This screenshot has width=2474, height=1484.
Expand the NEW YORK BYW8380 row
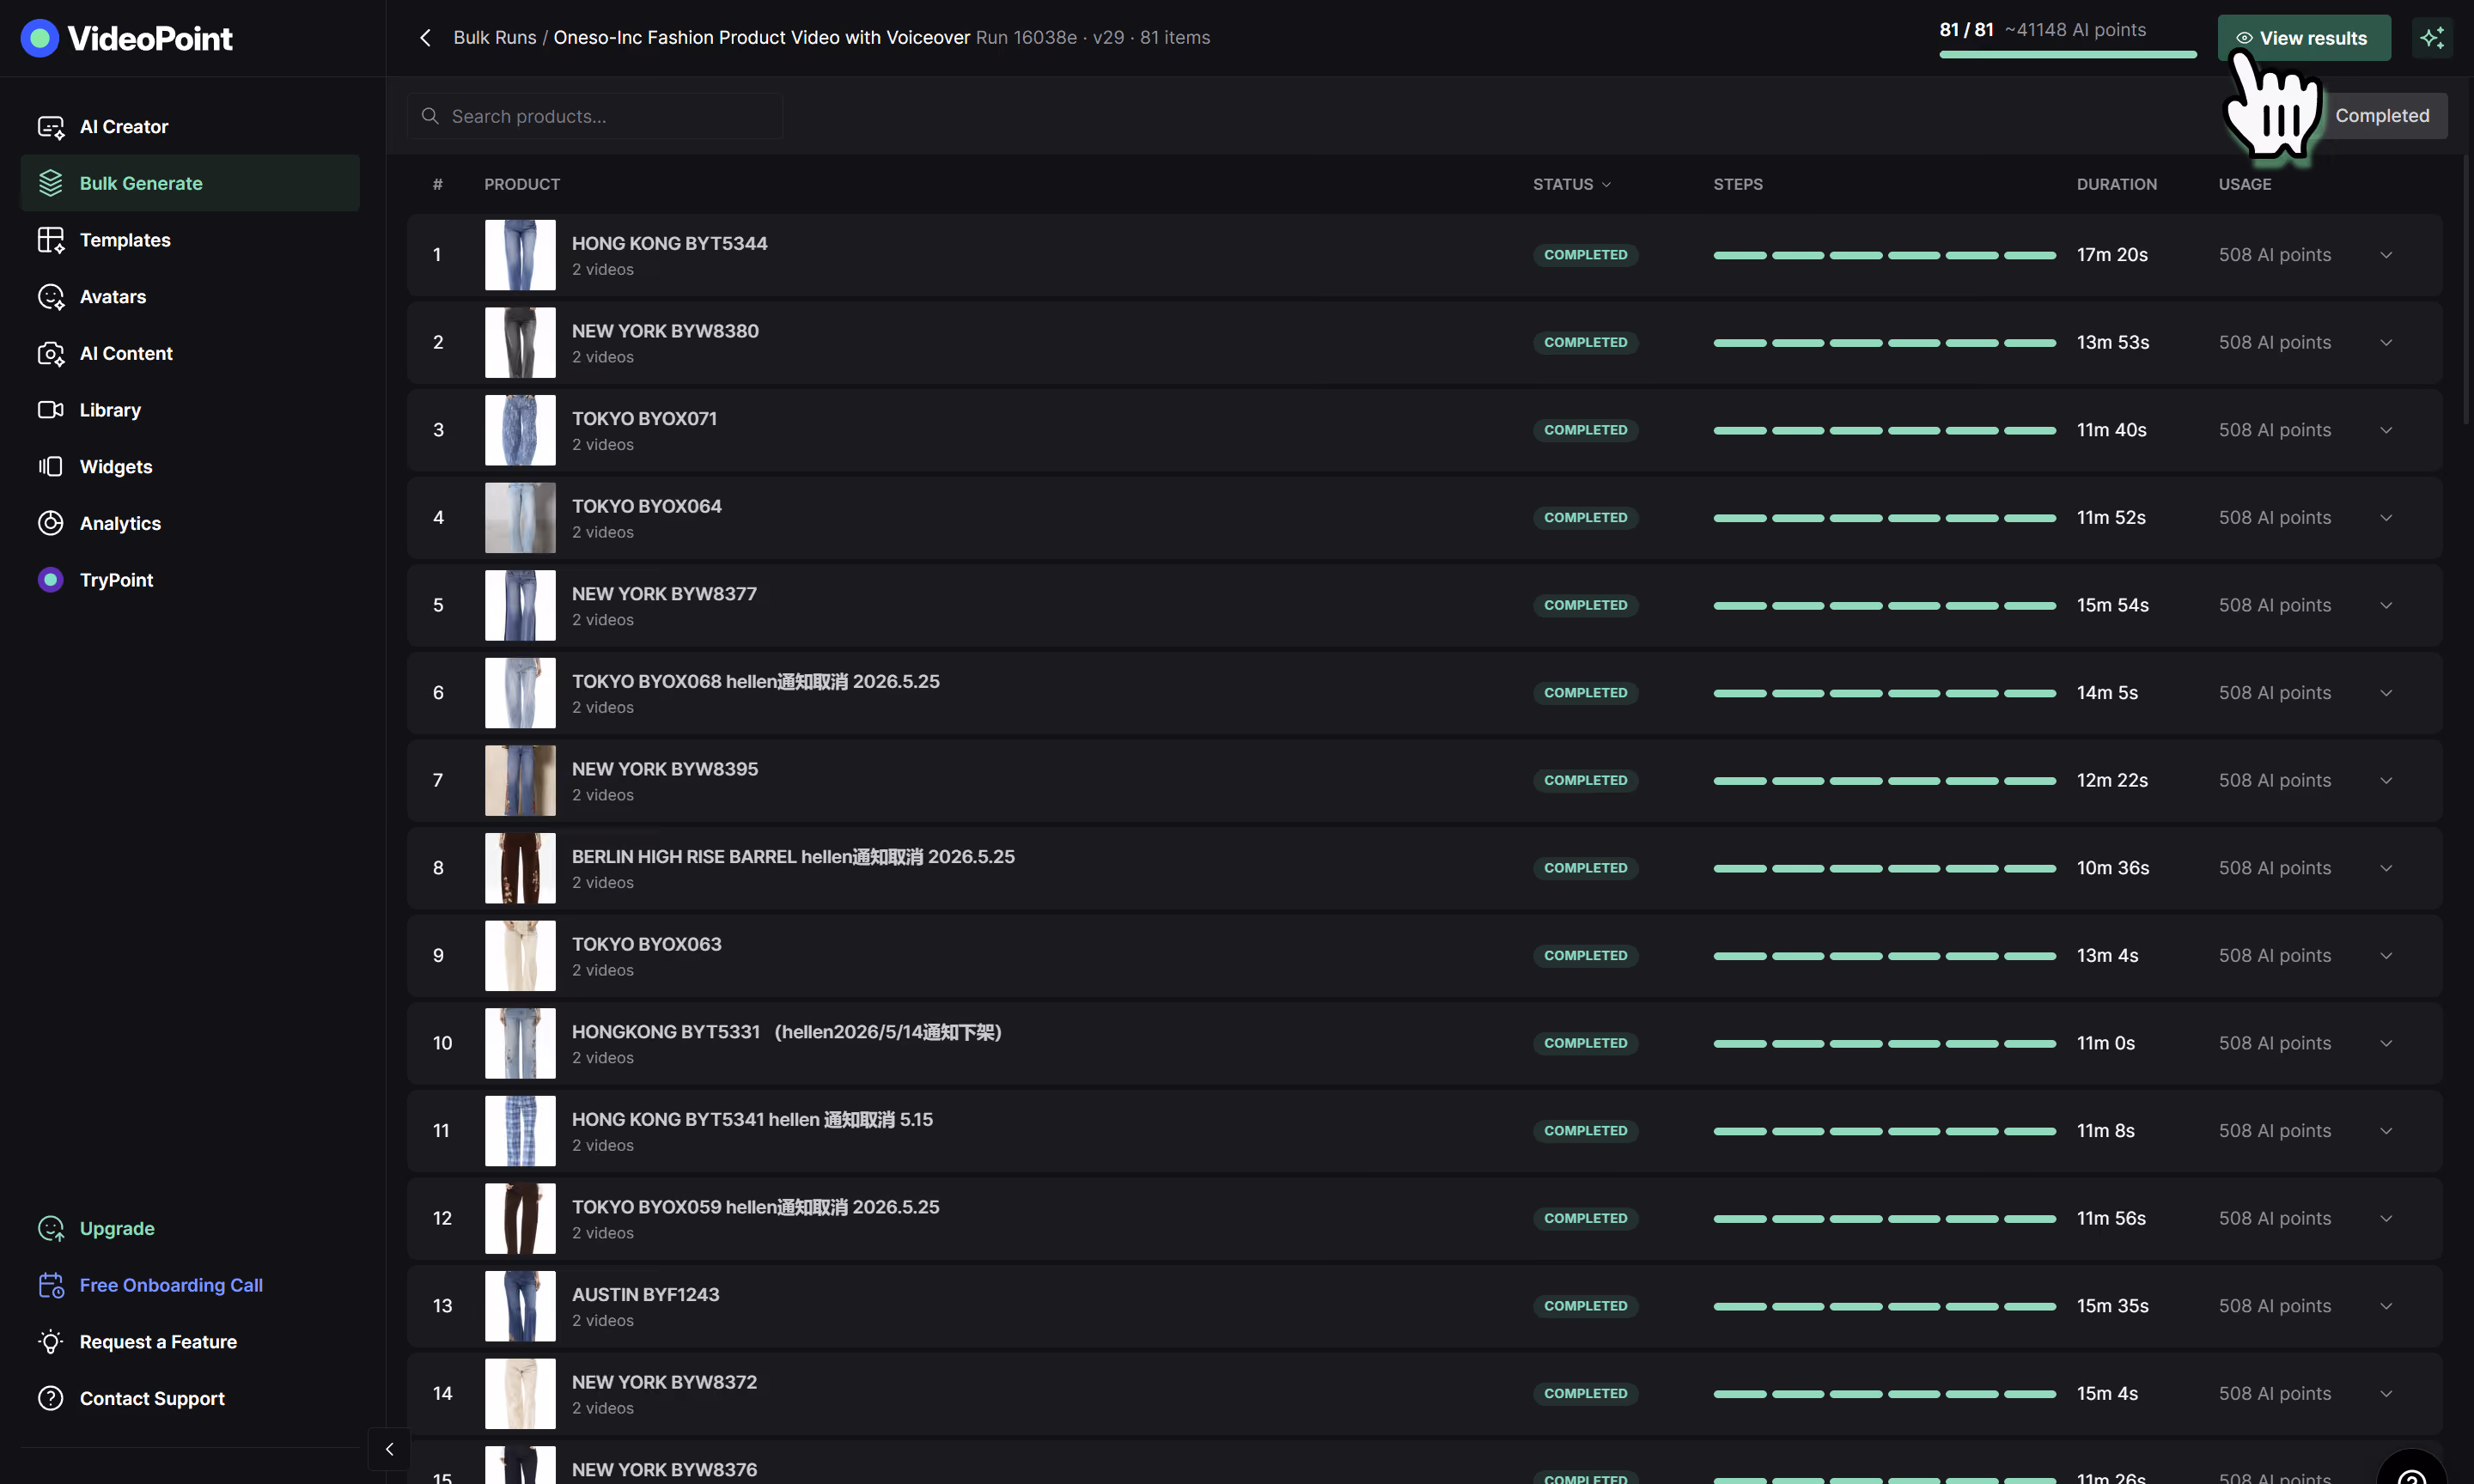(2386, 342)
